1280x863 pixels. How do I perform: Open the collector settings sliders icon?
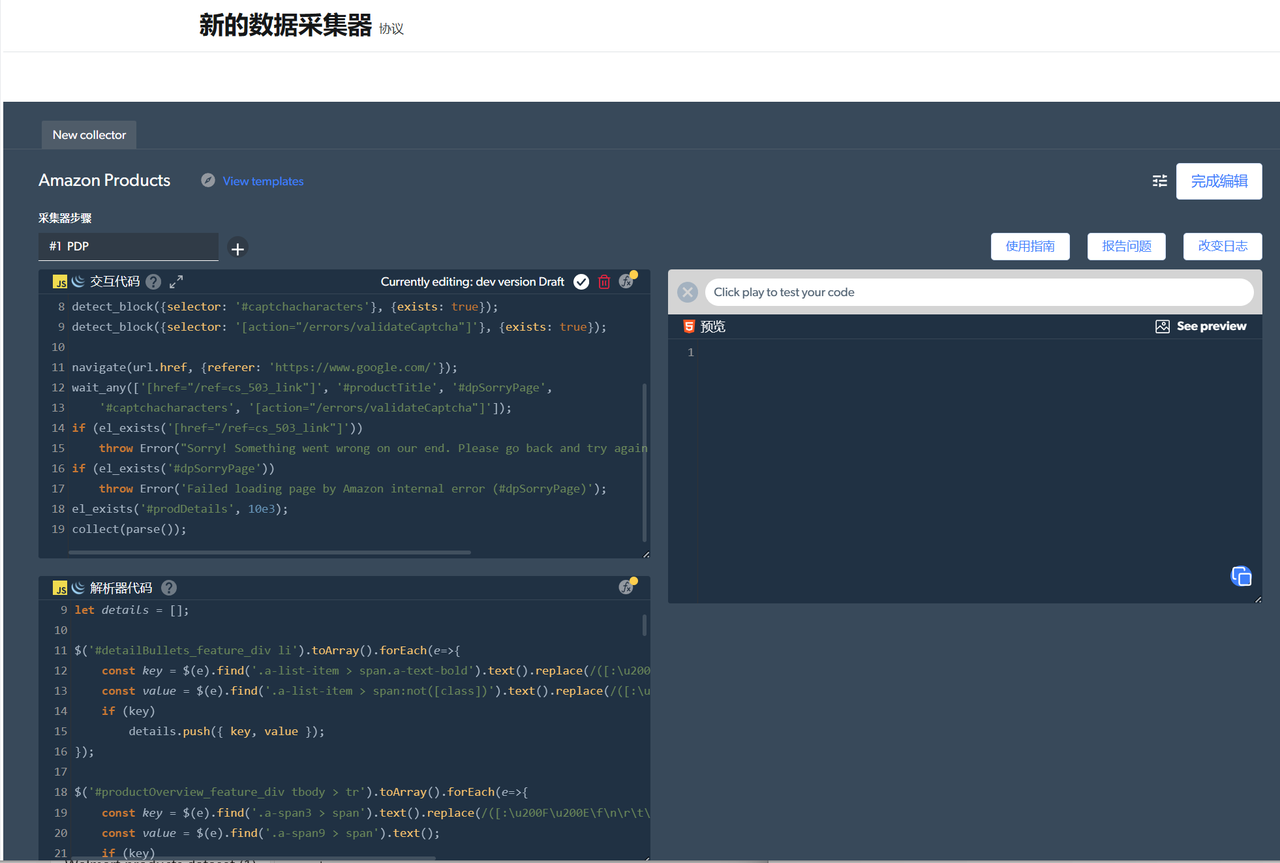(1160, 181)
